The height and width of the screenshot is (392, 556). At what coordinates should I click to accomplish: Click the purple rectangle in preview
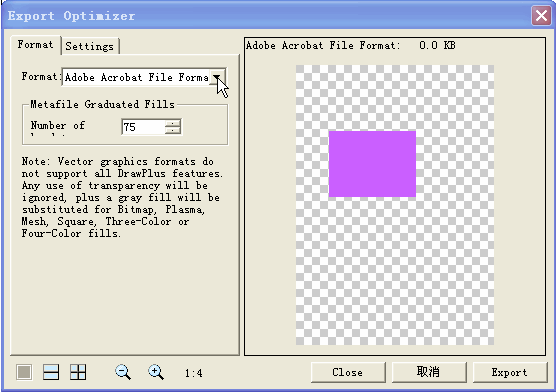[x=372, y=164]
